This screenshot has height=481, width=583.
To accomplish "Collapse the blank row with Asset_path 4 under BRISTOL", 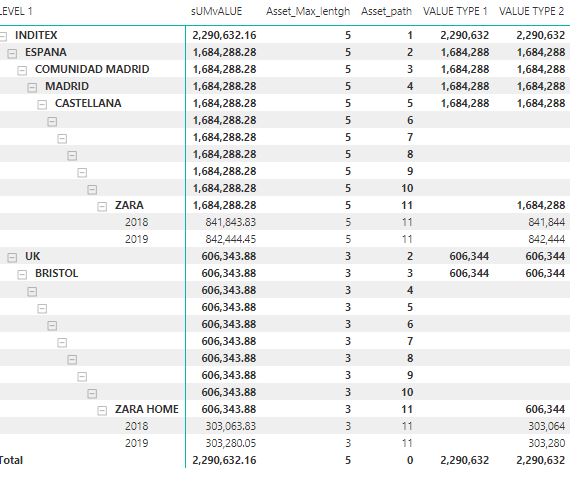I will [x=32, y=292].
